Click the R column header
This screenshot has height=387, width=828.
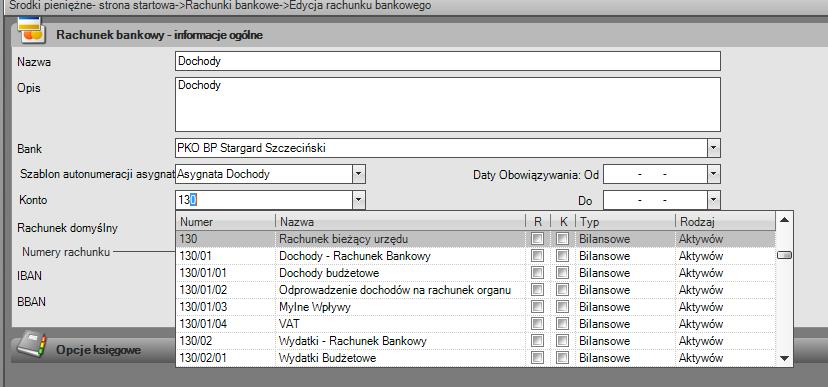tap(538, 221)
